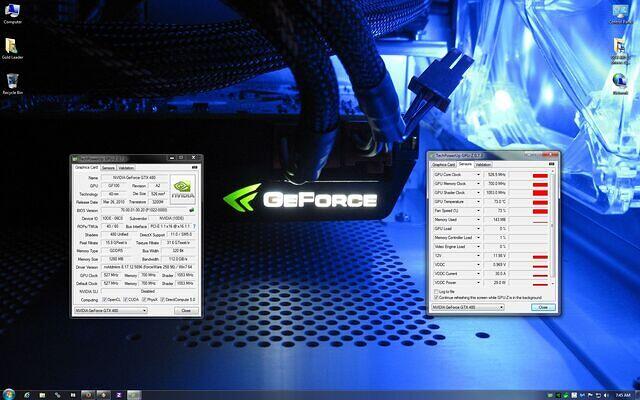Screen dimensions: 640x400
Task: Open the Computer desktop icon
Action: pyautogui.click(x=12, y=13)
